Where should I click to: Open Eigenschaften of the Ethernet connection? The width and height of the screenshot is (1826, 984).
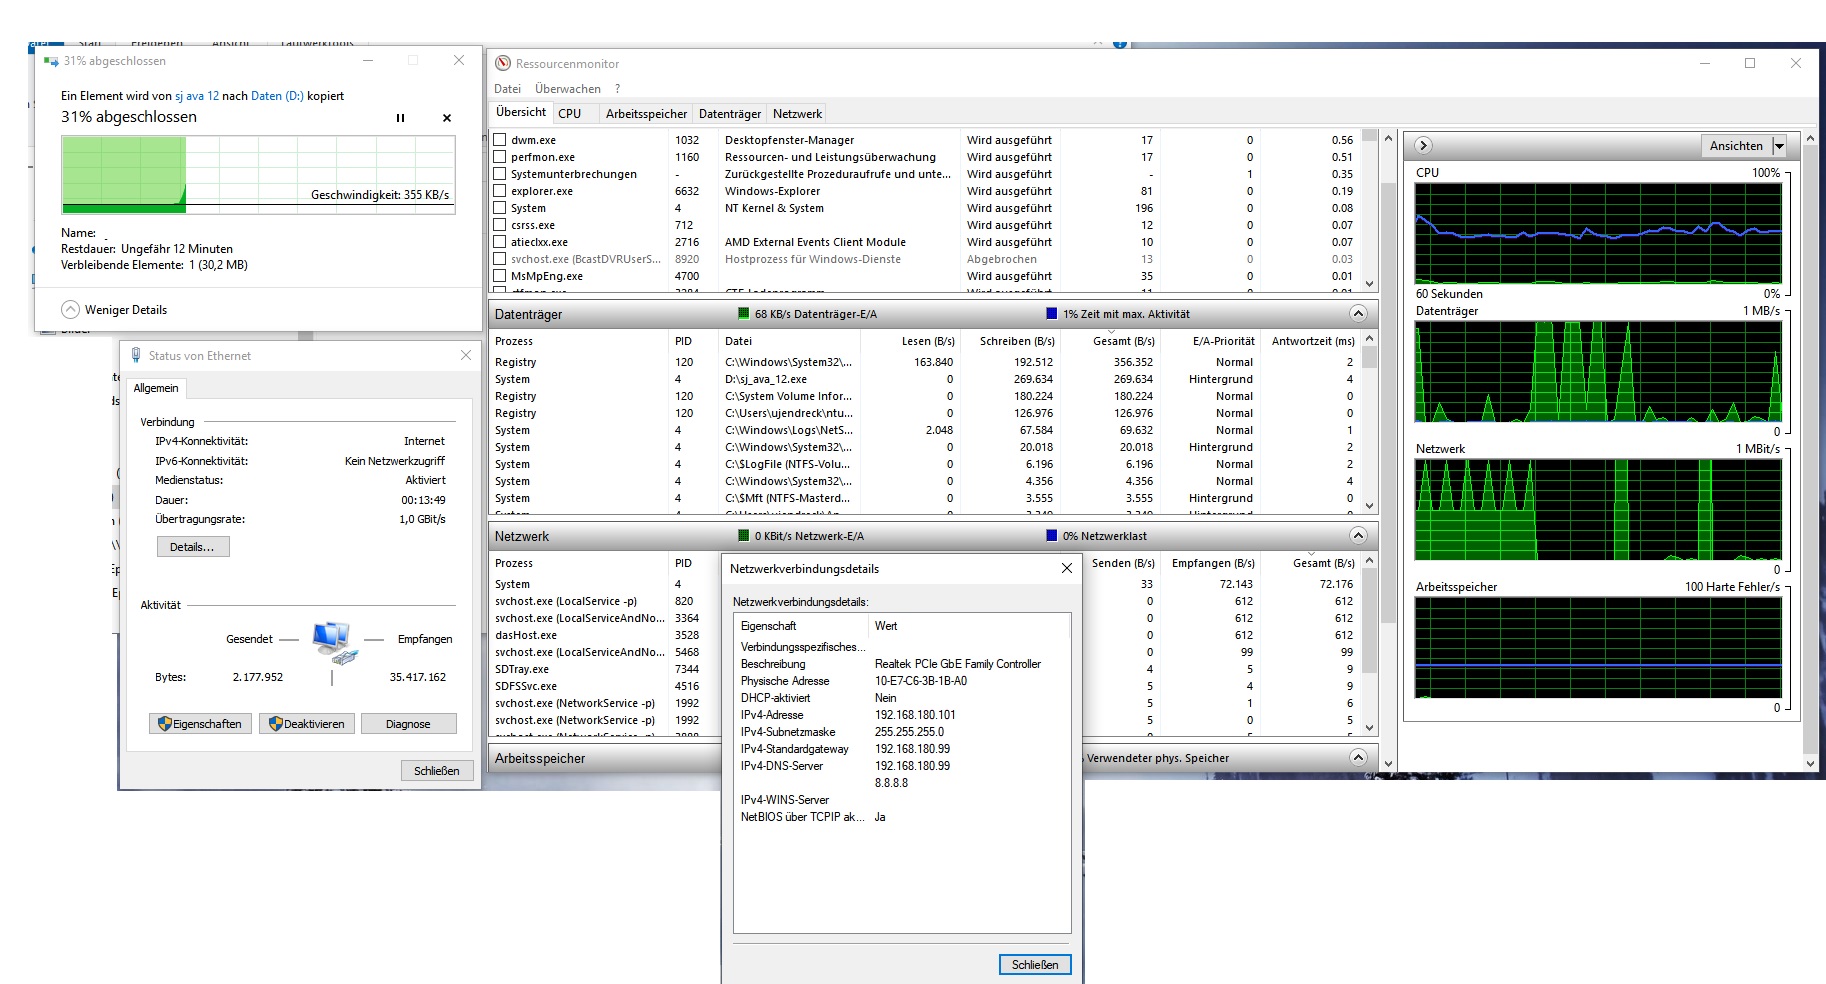tap(200, 724)
